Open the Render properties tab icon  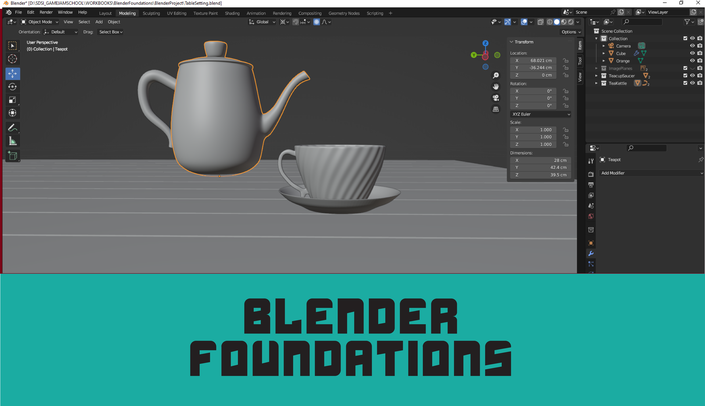(591, 174)
